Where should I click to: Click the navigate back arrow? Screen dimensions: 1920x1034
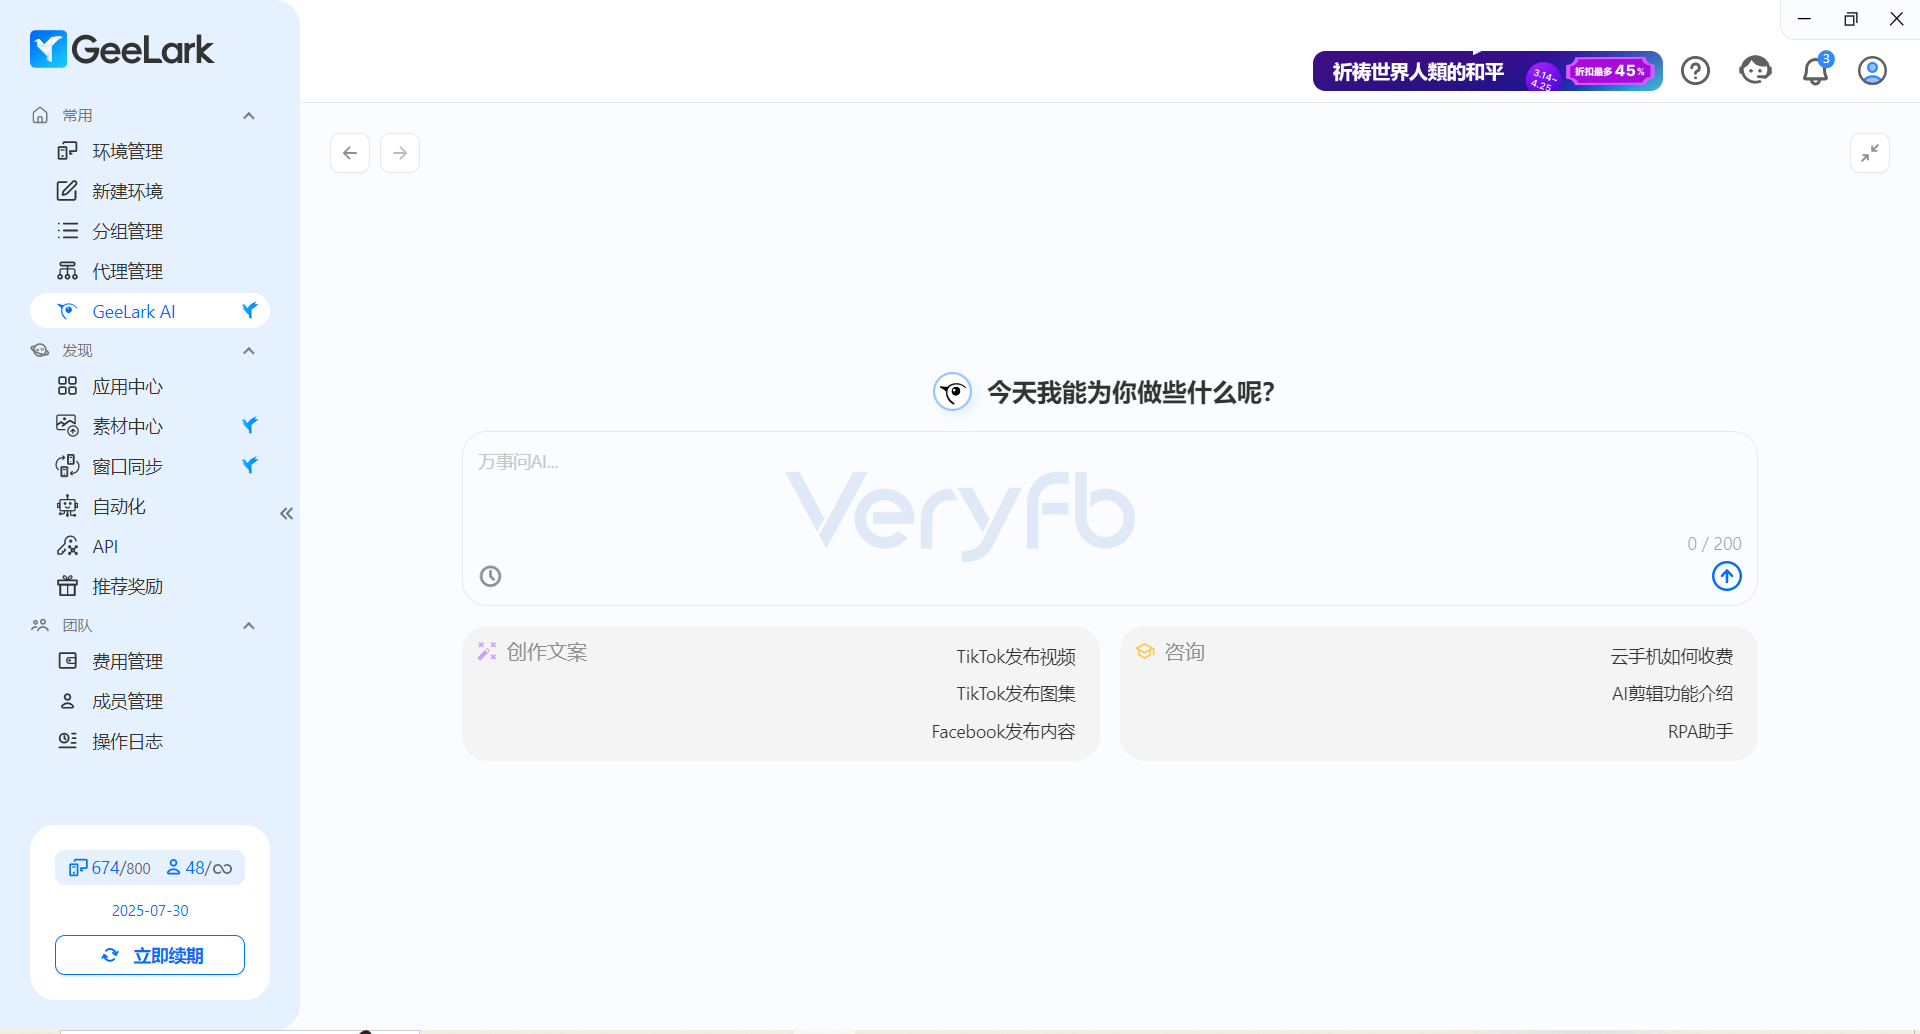[x=350, y=153]
